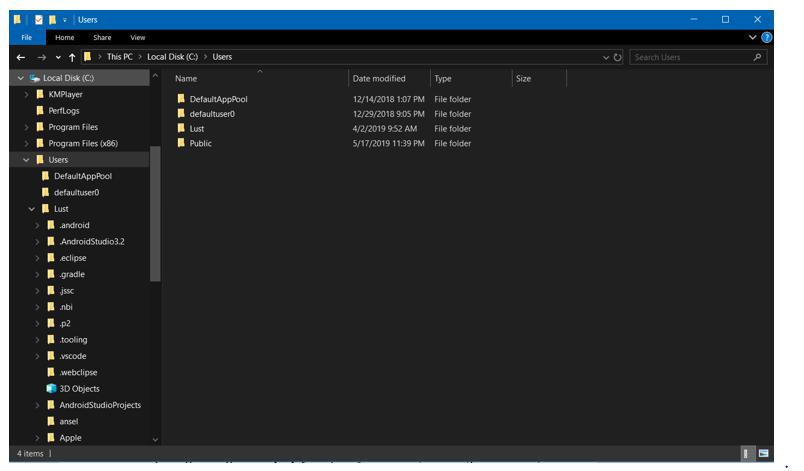Image resolution: width=804 pixels, height=471 pixels.
Task: Click the Back navigation arrow
Action: tap(21, 57)
